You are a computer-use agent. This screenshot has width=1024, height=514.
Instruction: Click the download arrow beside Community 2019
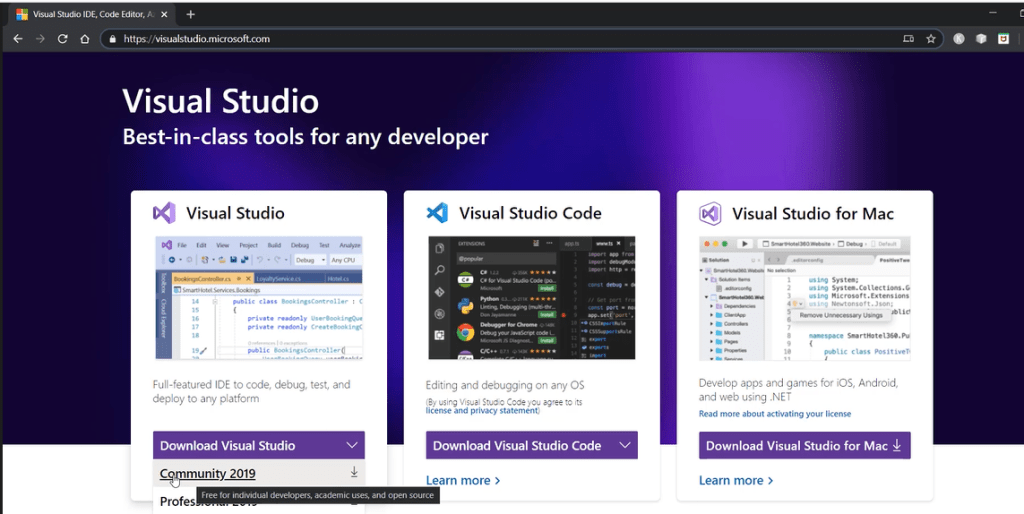pyautogui.click(x=354, y=472)
